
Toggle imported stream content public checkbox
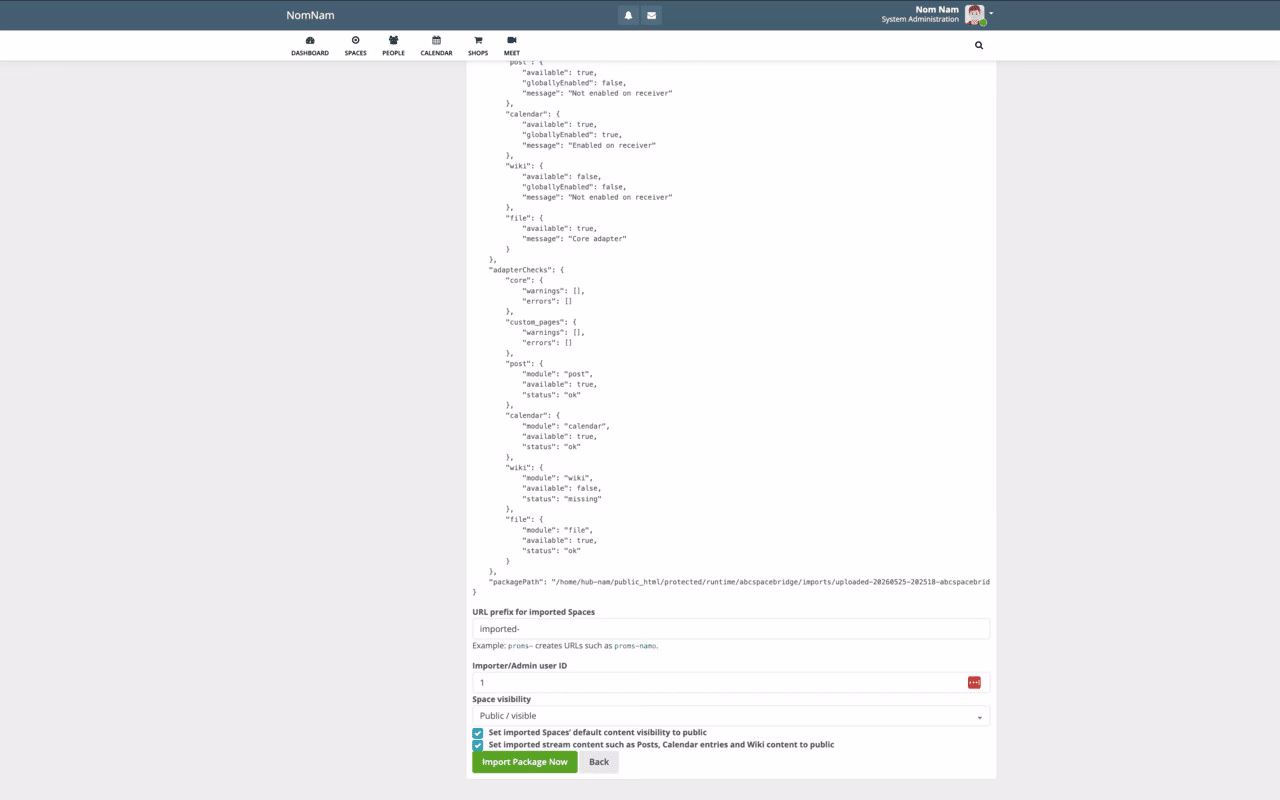478,745
